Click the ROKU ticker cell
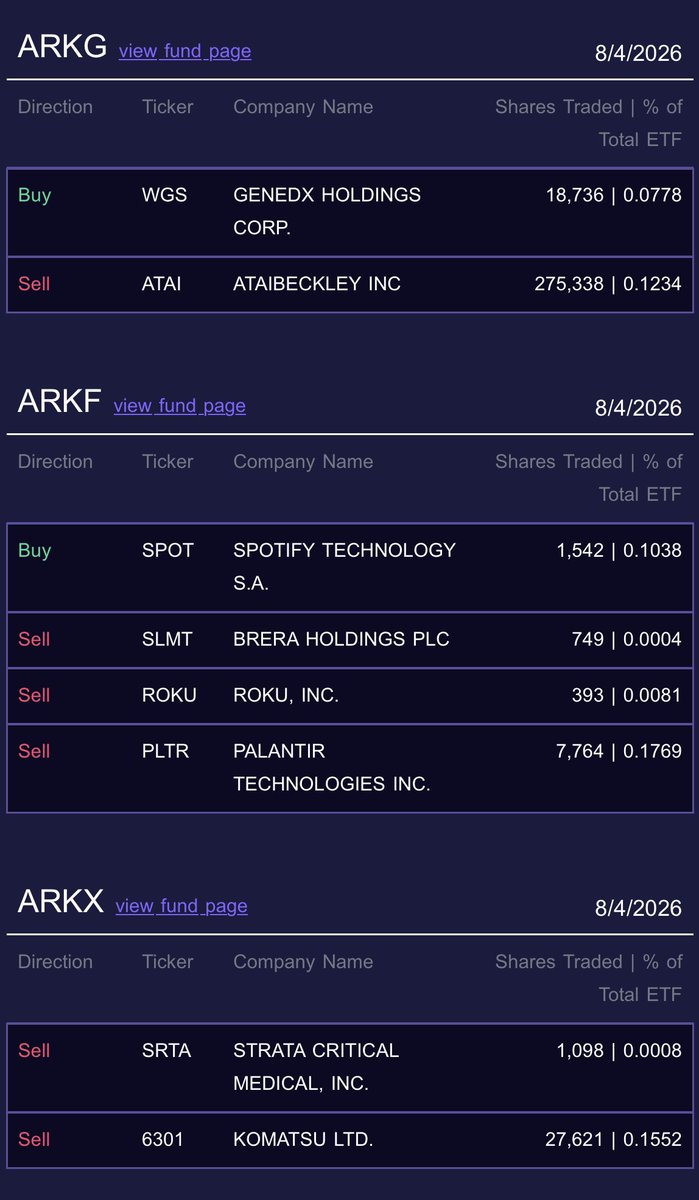699x1200 pixels. [x=169, y=695]
